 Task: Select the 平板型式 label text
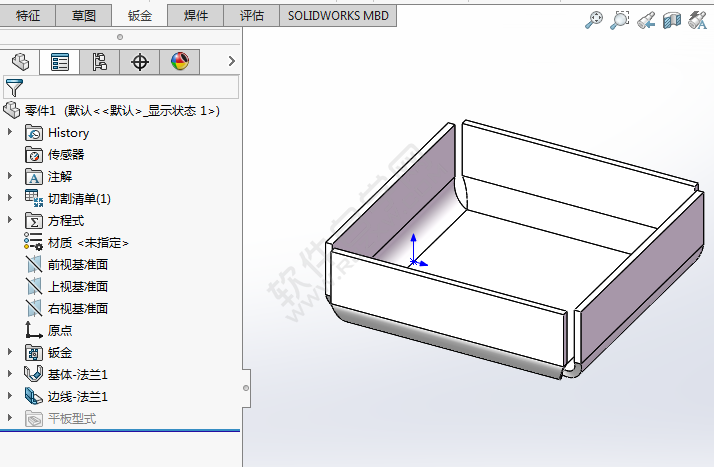72,418
